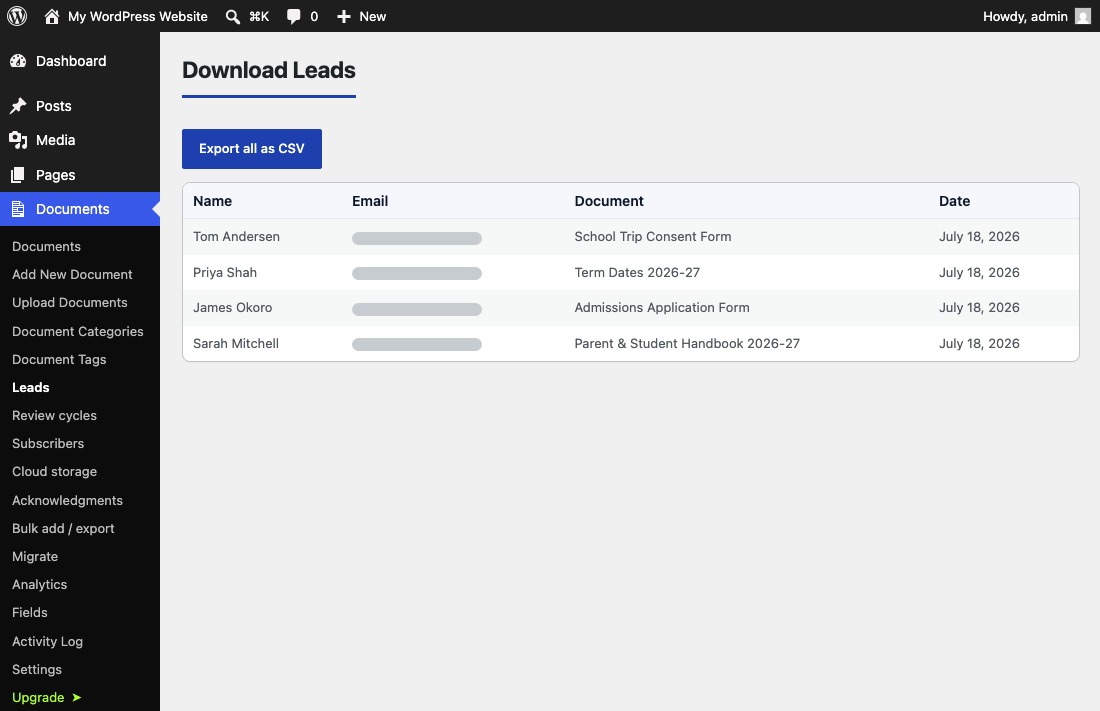The height and width of the screenshot is (711, 1100).
Task: Click the home icon beside site name
Action: [x=51, y=16]
